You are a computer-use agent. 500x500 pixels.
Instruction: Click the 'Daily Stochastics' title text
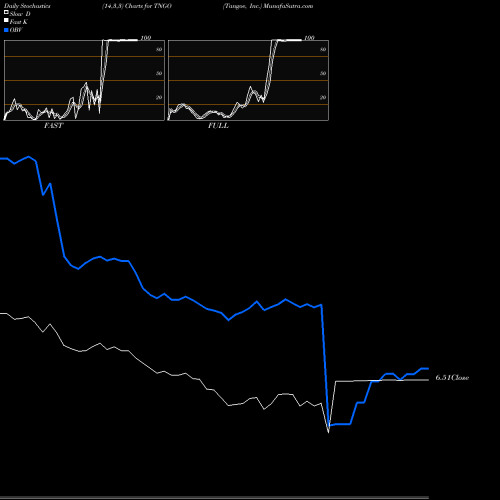click(x=27, y=6)
